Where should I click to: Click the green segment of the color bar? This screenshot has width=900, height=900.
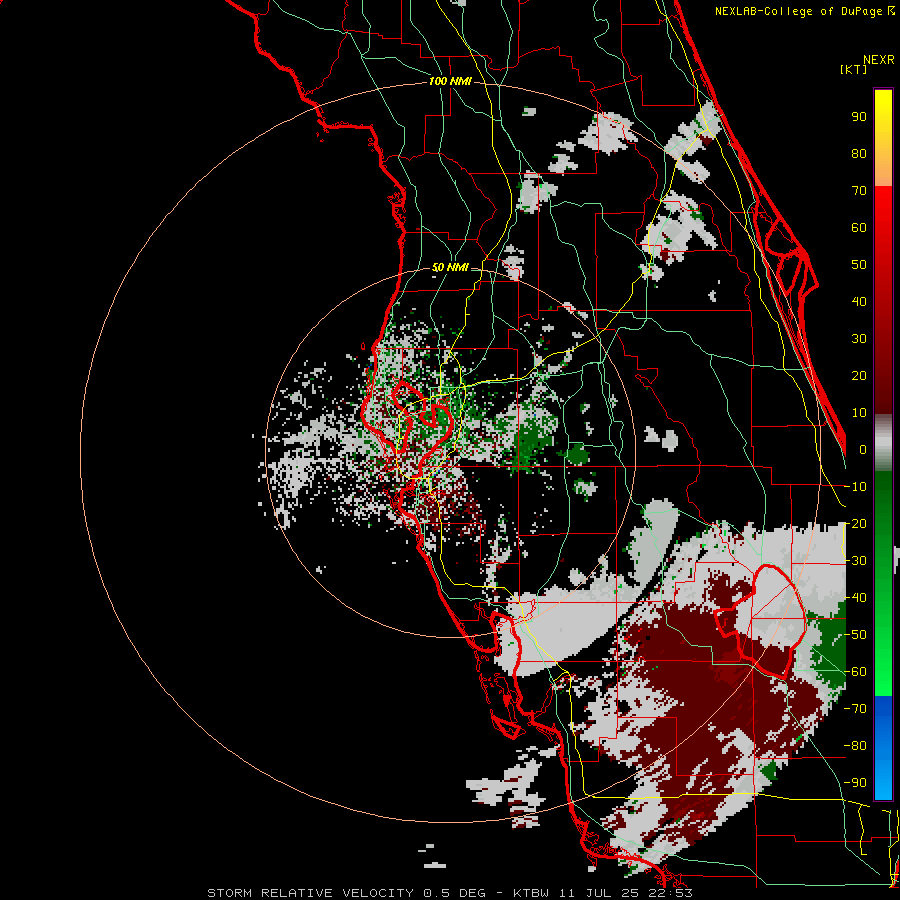tap(883, 583)
